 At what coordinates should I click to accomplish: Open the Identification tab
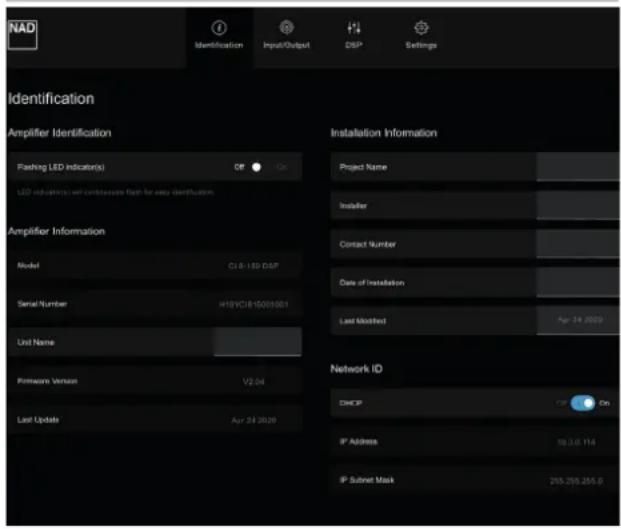219,38
